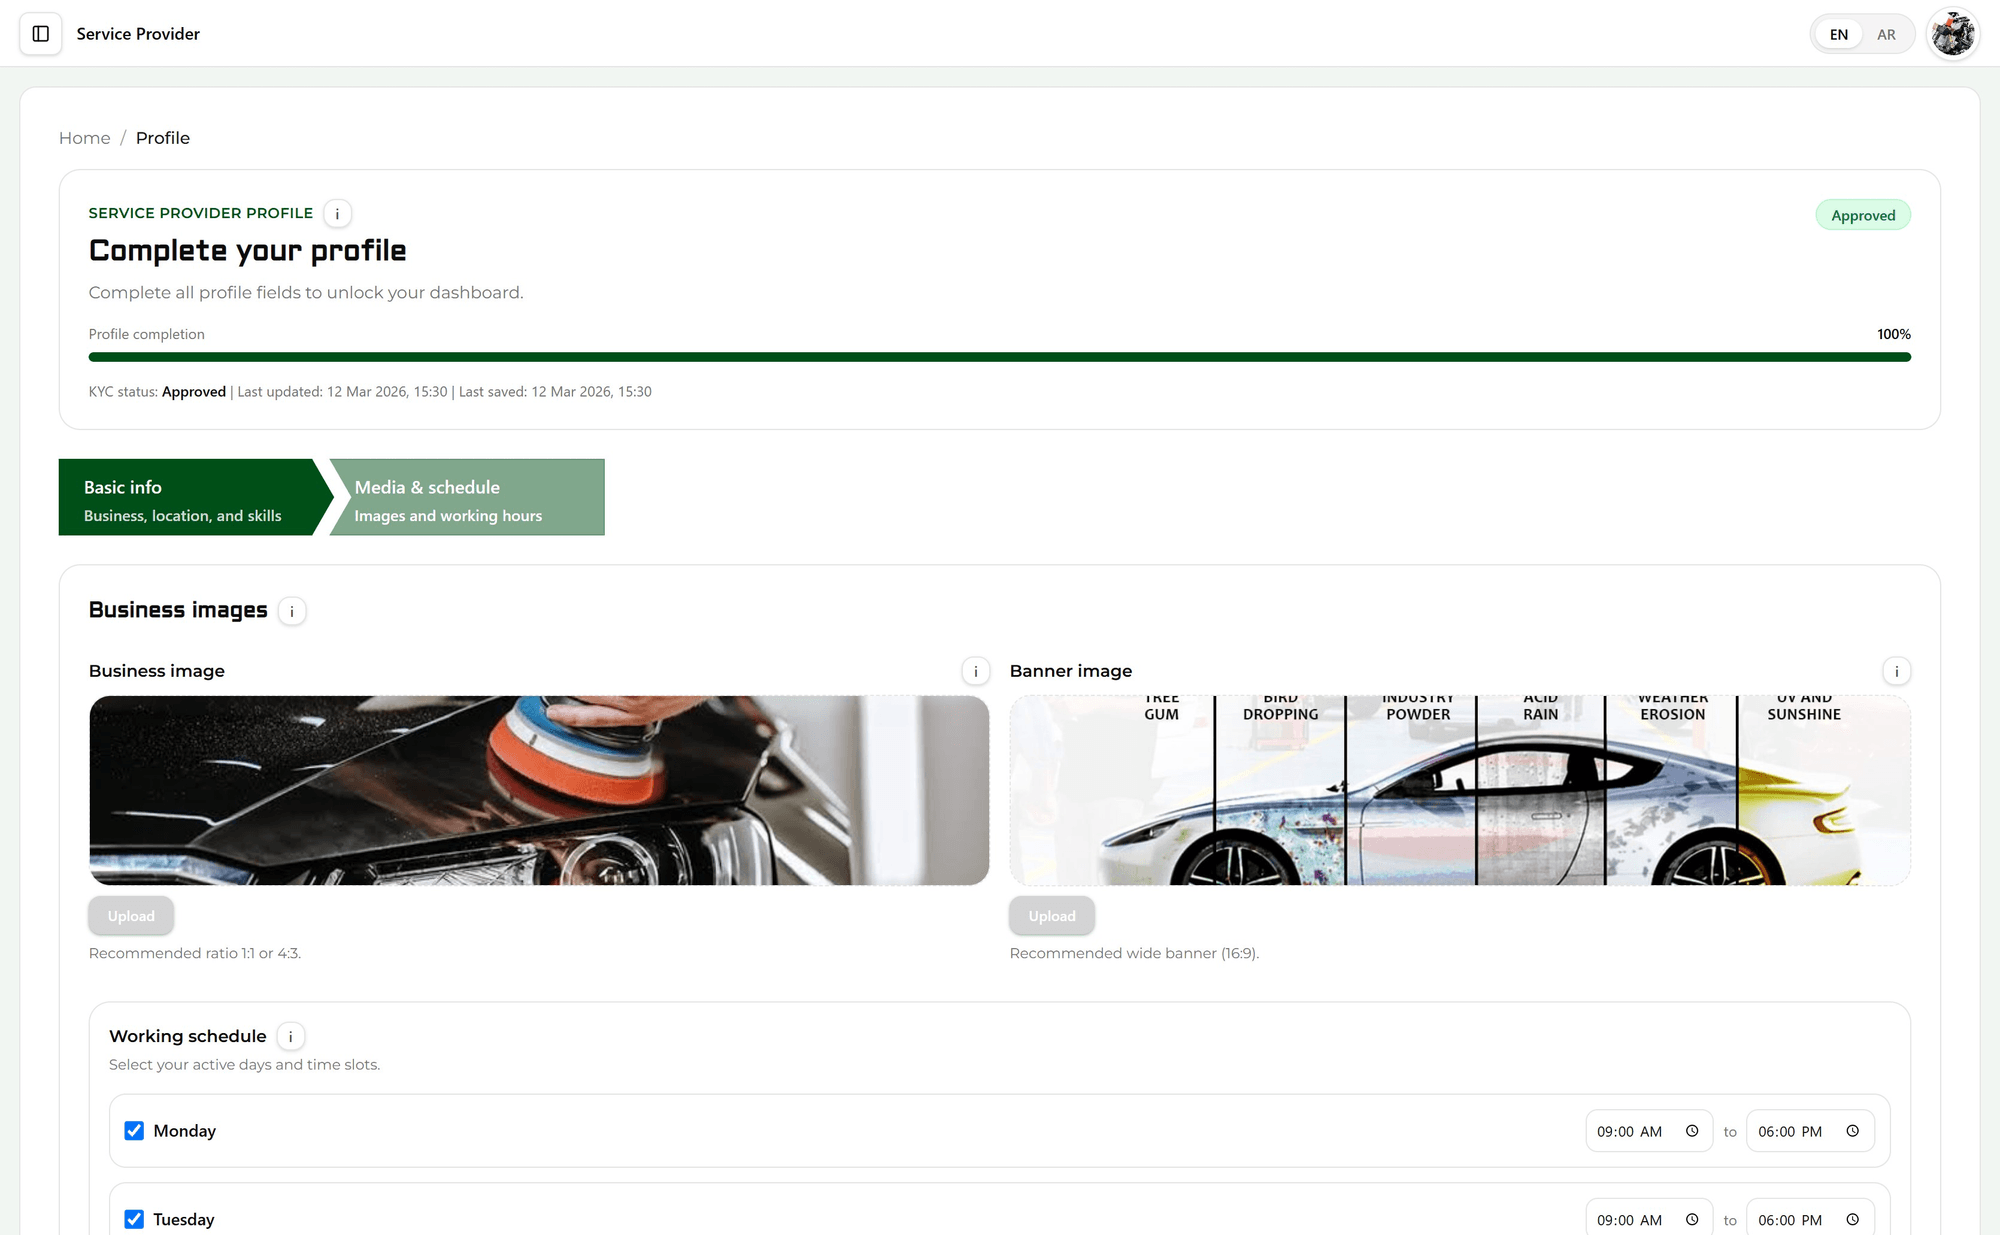Click the Service Provider title text
The width and height of the screenshot is (2000, 1235).
point(138,34)
